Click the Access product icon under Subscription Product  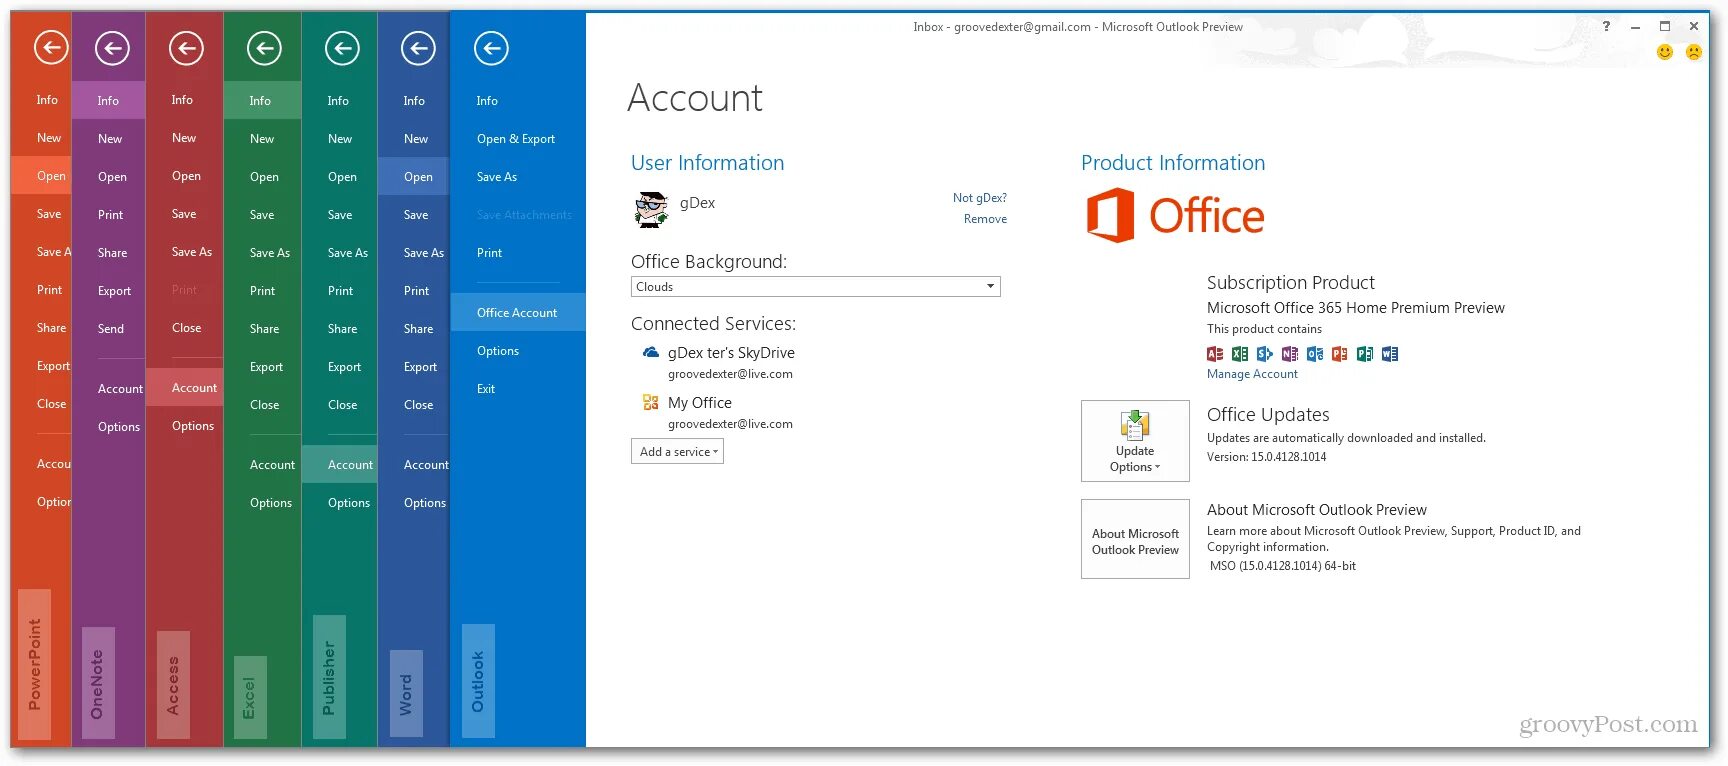[1215, 354]
